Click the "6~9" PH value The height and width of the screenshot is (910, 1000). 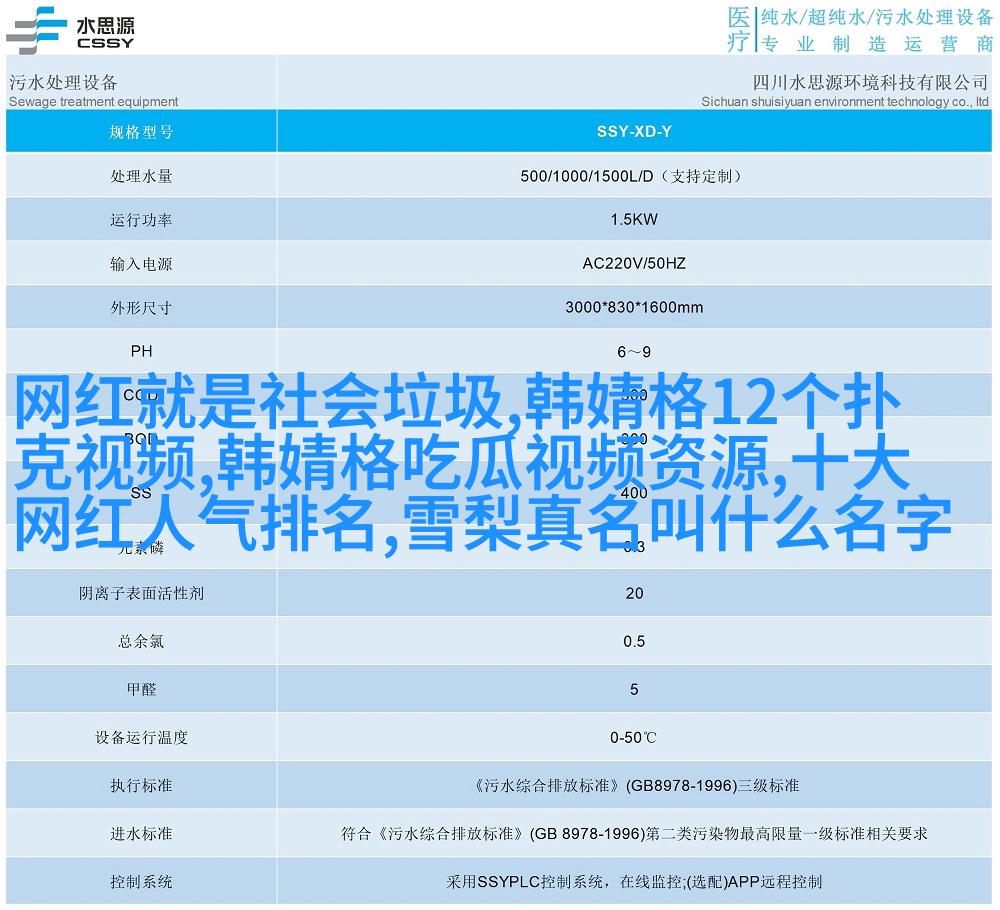[634, 352]
